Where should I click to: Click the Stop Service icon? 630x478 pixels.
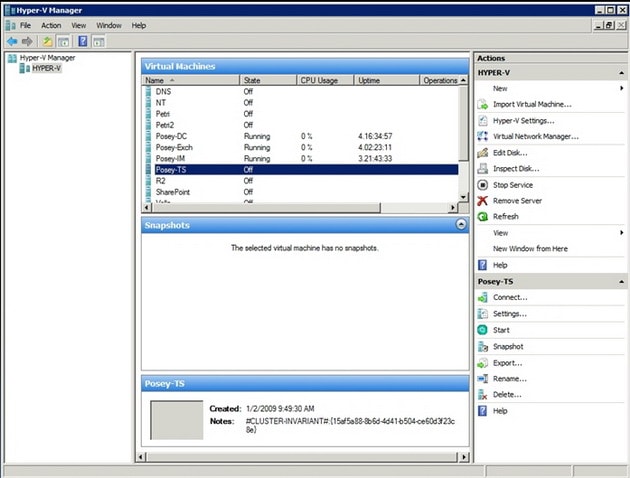click(x=483, y=185)
